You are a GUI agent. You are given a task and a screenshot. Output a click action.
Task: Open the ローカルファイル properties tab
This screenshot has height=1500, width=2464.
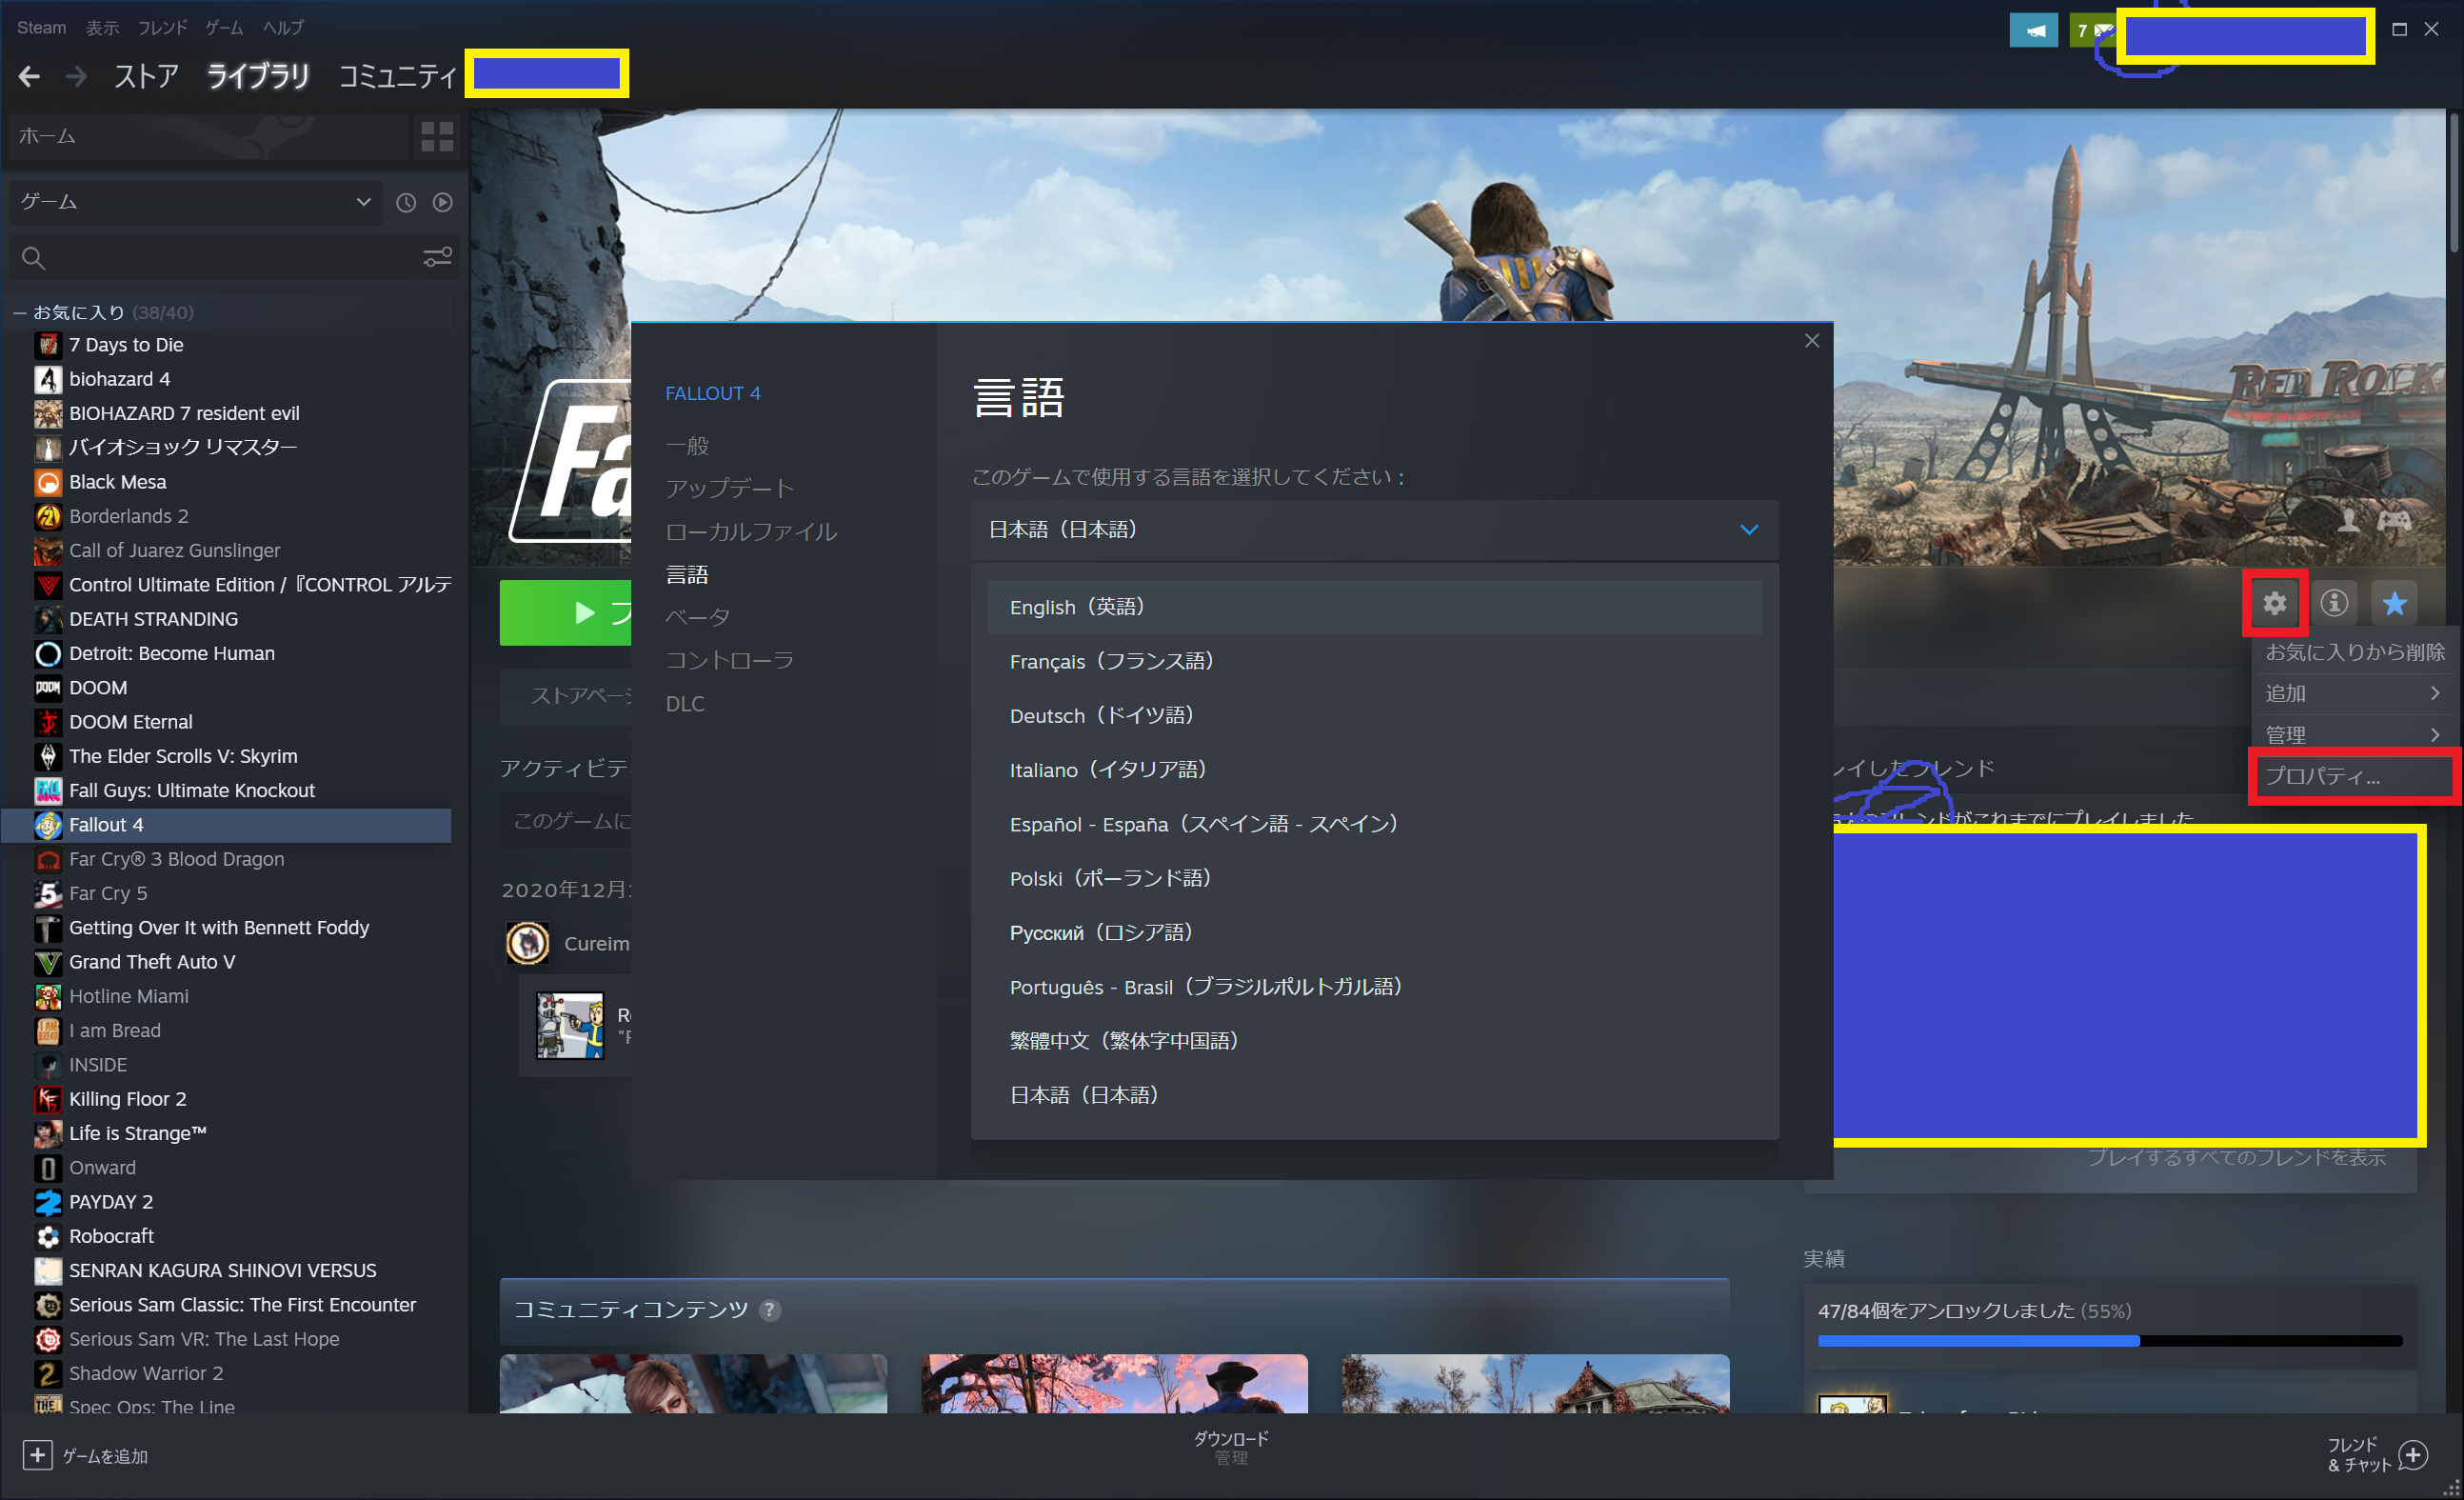pos(751,532)
